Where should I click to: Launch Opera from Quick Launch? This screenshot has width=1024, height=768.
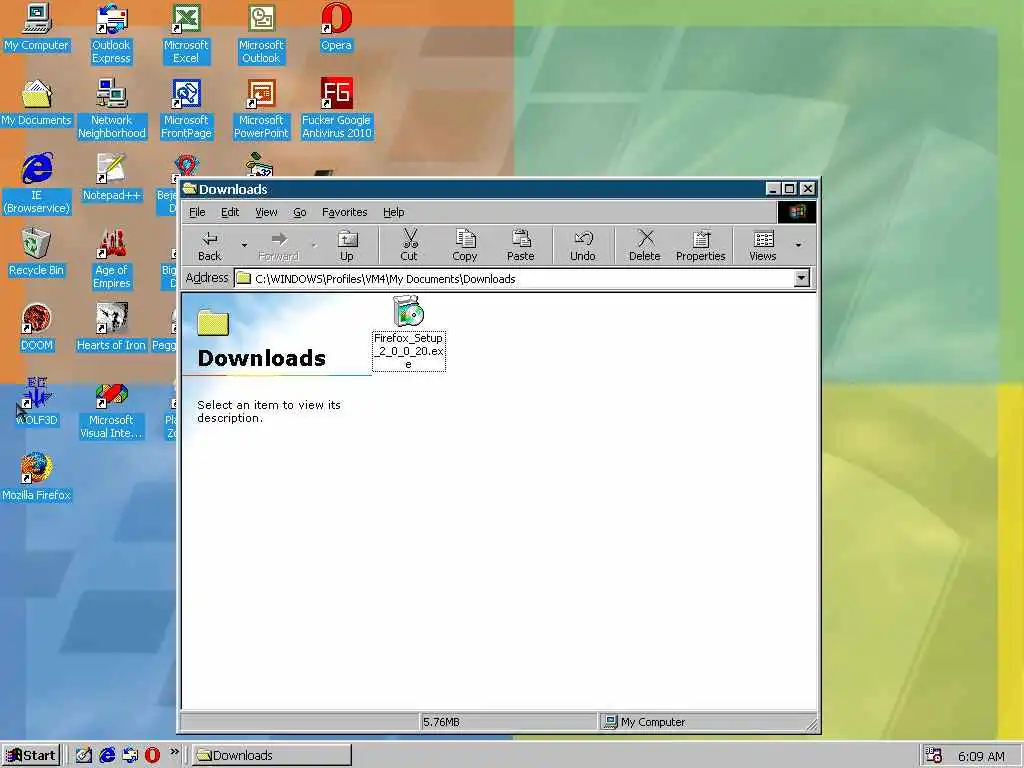pos(152,756)
